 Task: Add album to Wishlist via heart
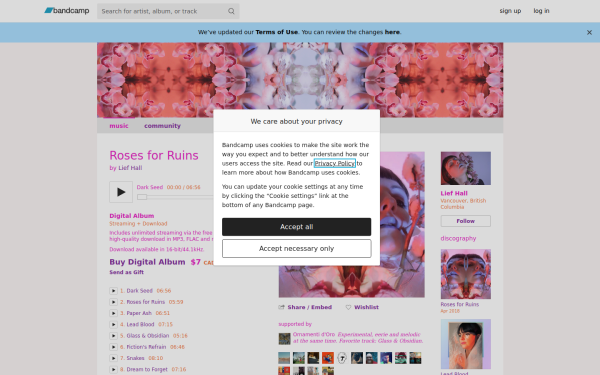coord(362,307)
